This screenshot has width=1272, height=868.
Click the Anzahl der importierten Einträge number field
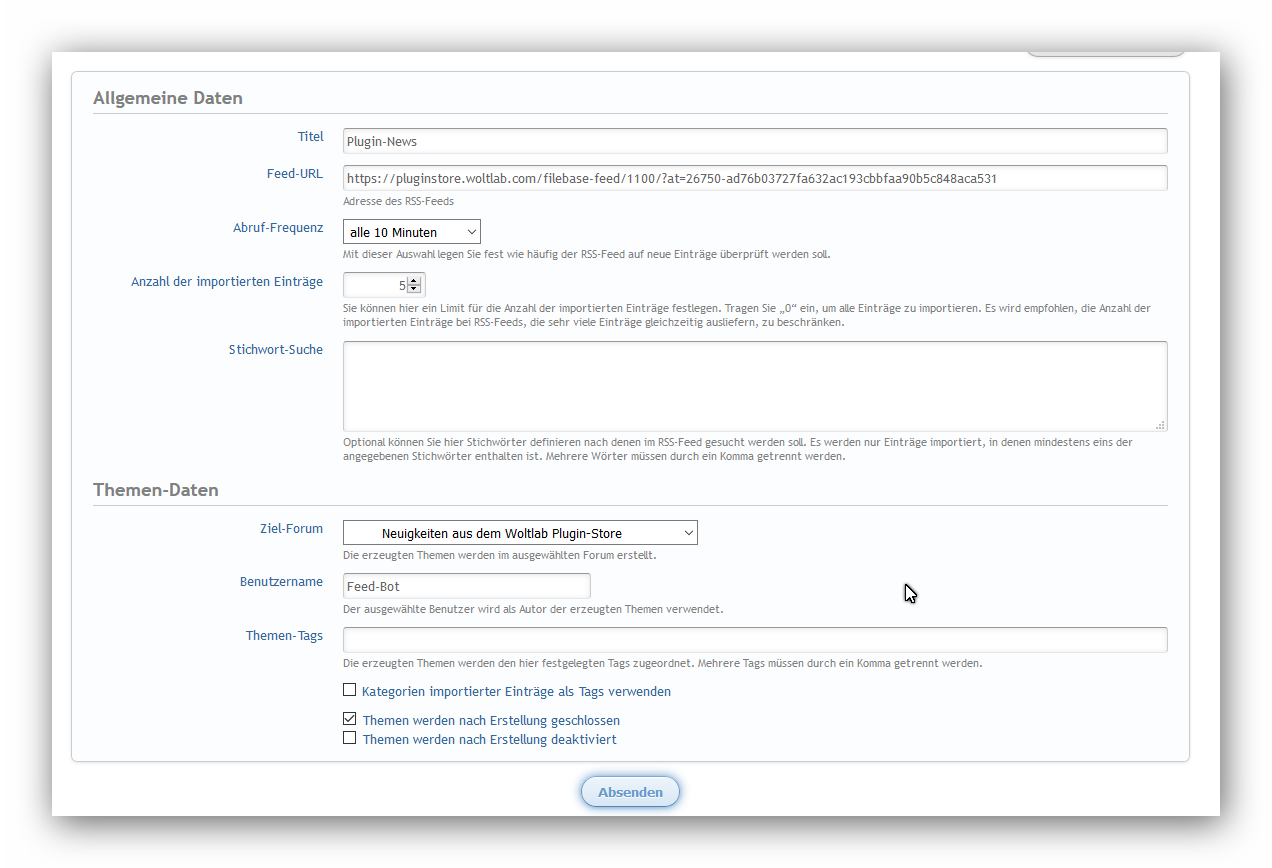375,285
